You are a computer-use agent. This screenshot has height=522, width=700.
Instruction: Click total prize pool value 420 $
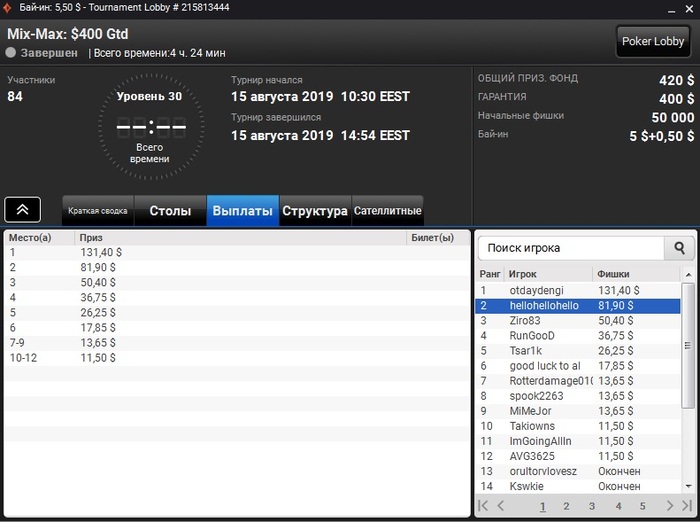point(676,80)
